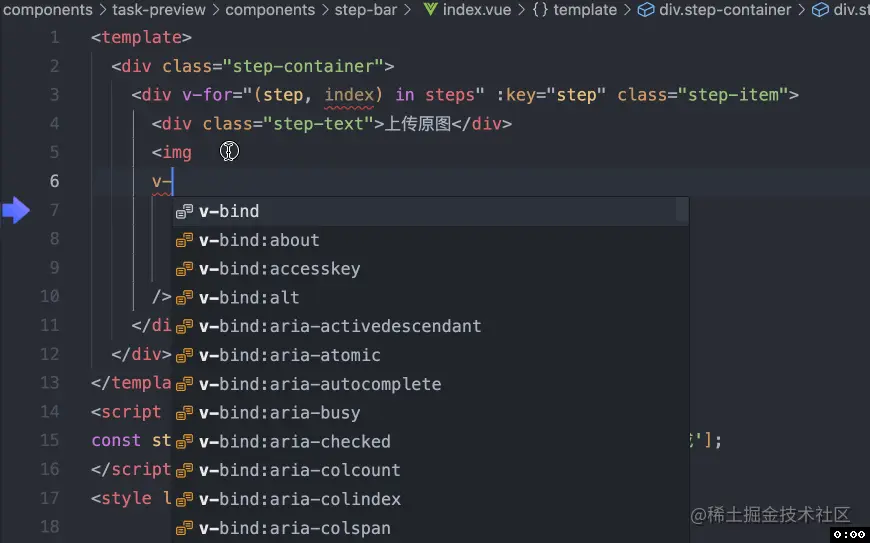Click property icon beside v-bind:accesskey

(184, 269)
